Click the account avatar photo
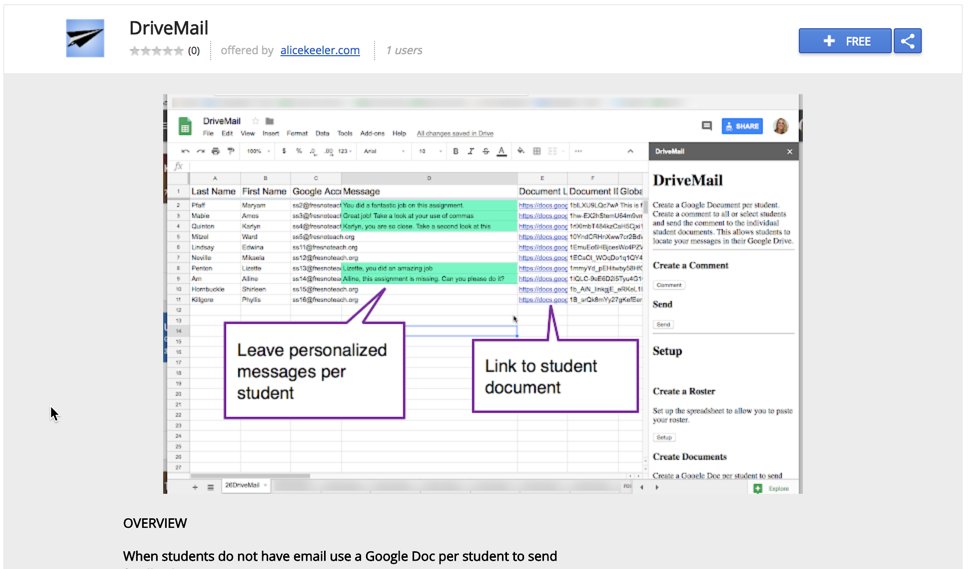 [x=781, y=126]
